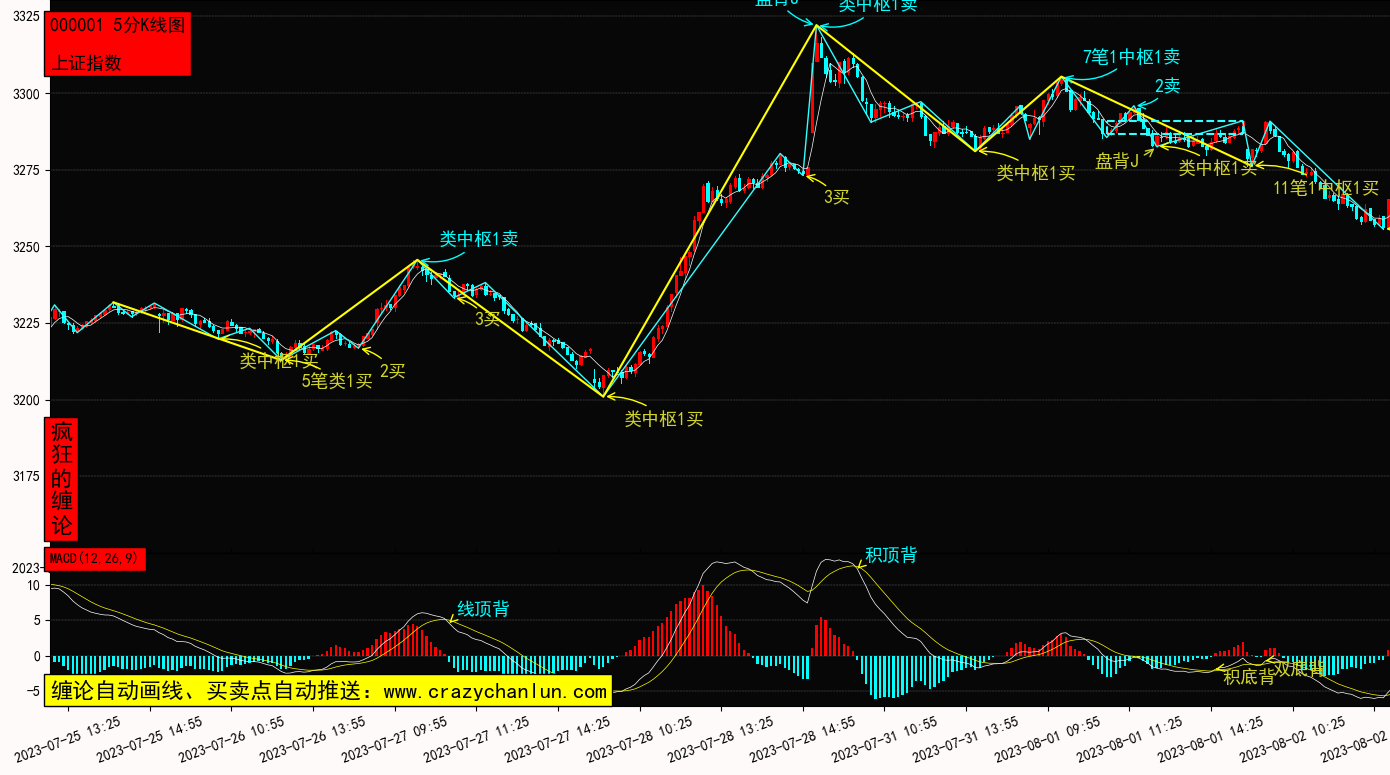Select the 积顶背 MACD divergence label
Image resolution: width=1390 pixels, height=775 pixels.
[x=891, y=555]
